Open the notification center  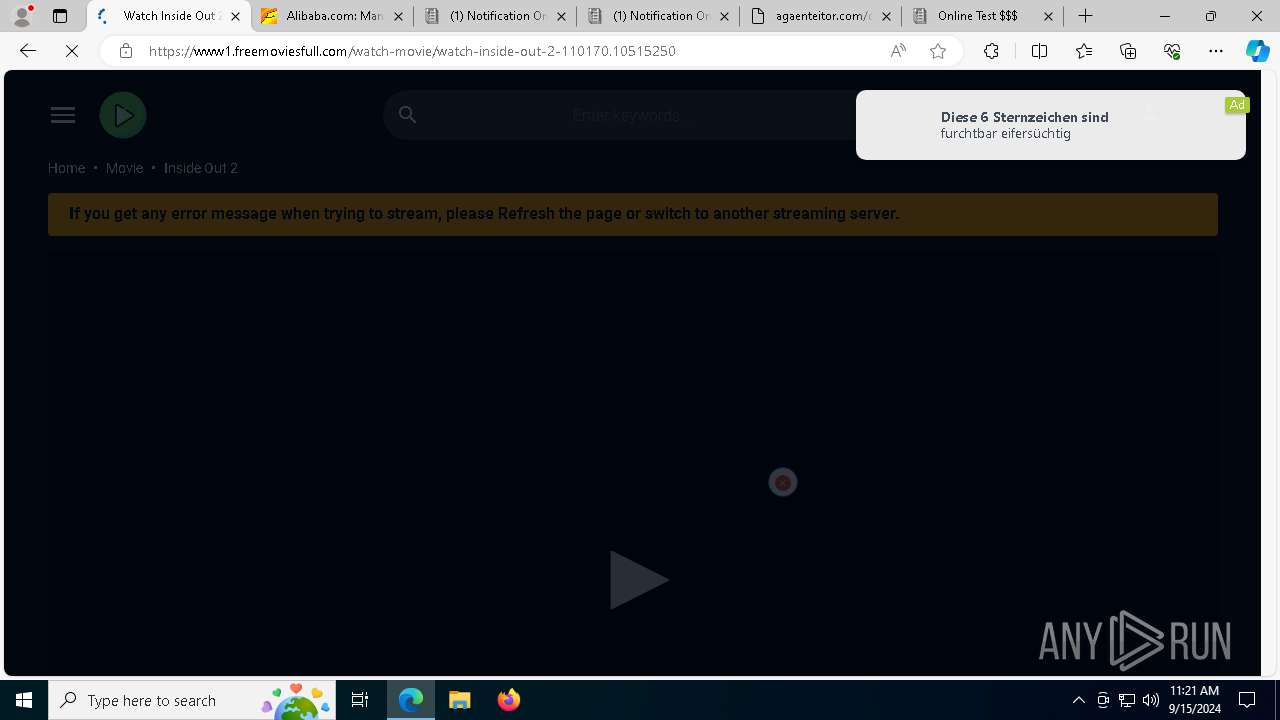[x=1247, y=700]
